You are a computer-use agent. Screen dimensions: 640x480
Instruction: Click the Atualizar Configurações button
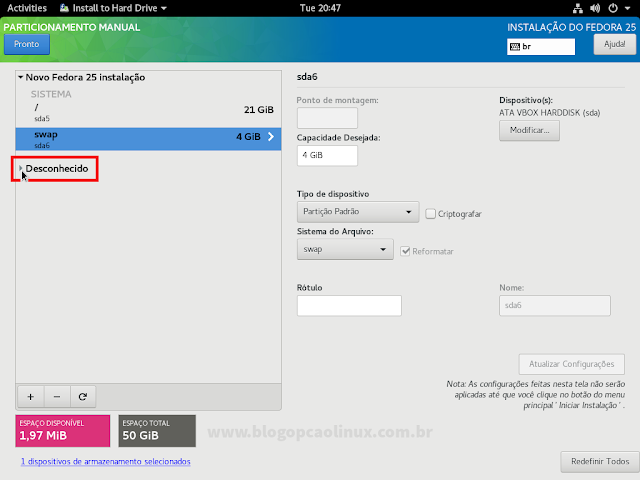[x=572, y=364]
